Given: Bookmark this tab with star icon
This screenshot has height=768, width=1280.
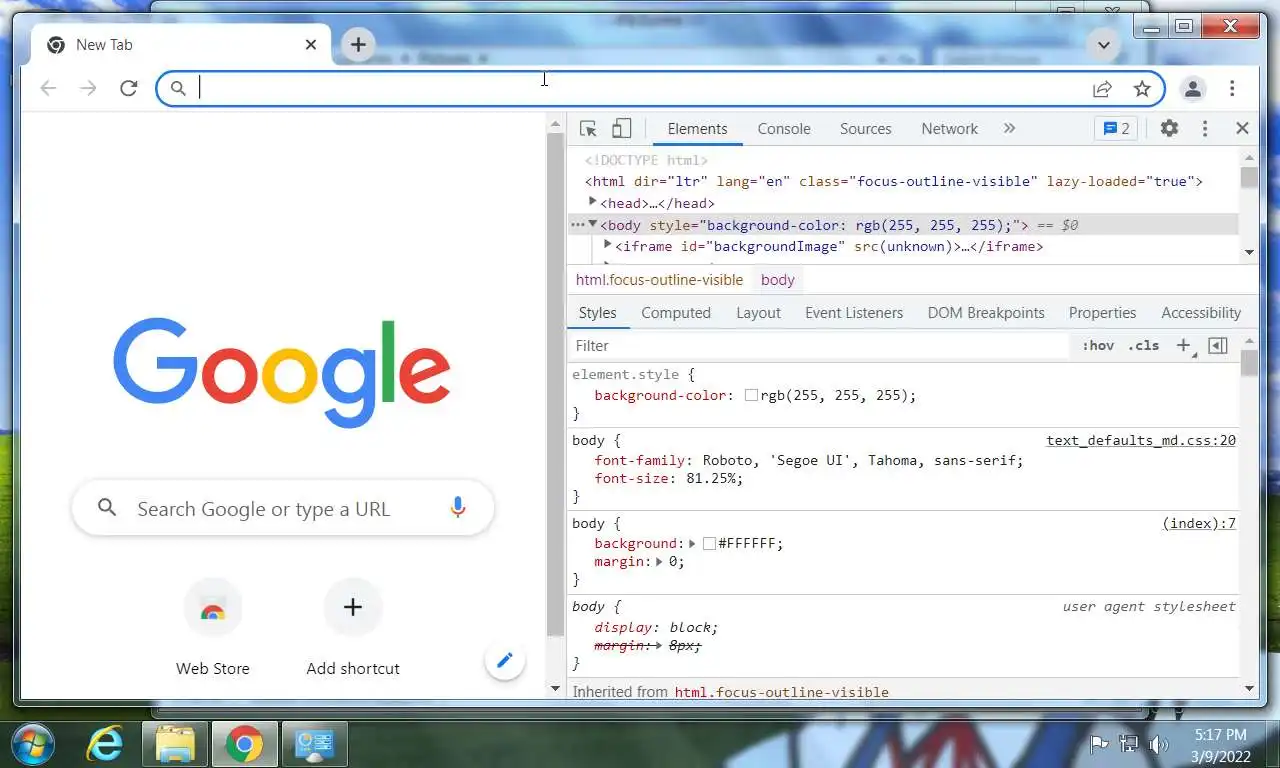Looking at the screenshot, I should click(x=1142, y=89).
